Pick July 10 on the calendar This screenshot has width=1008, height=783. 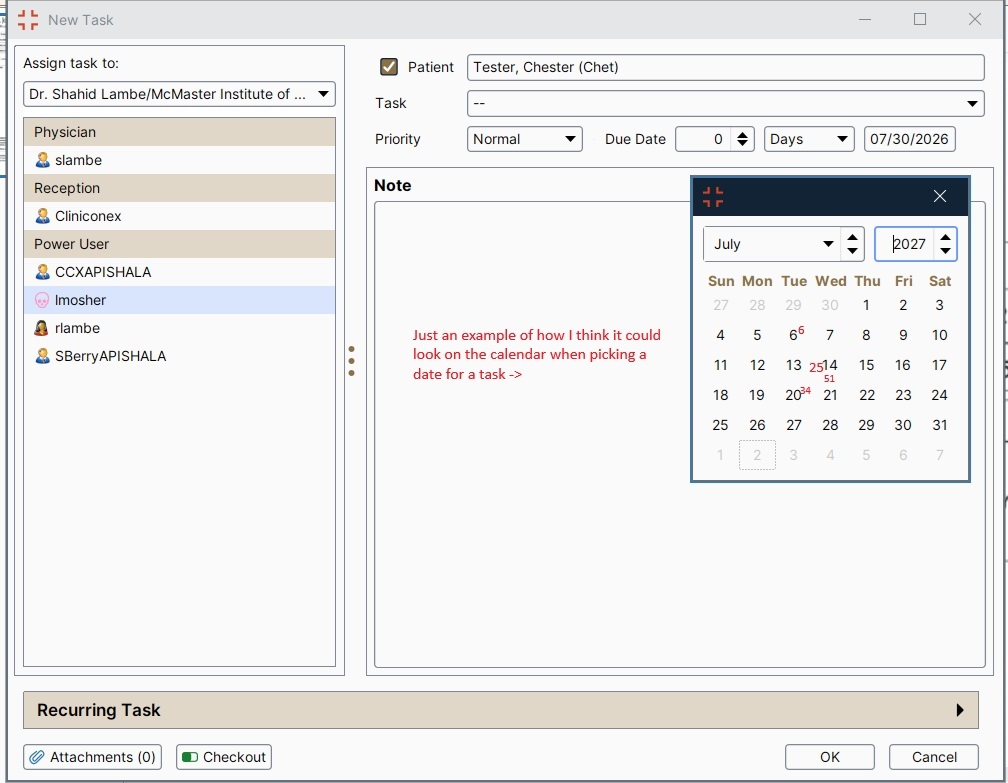coord(939,335)
